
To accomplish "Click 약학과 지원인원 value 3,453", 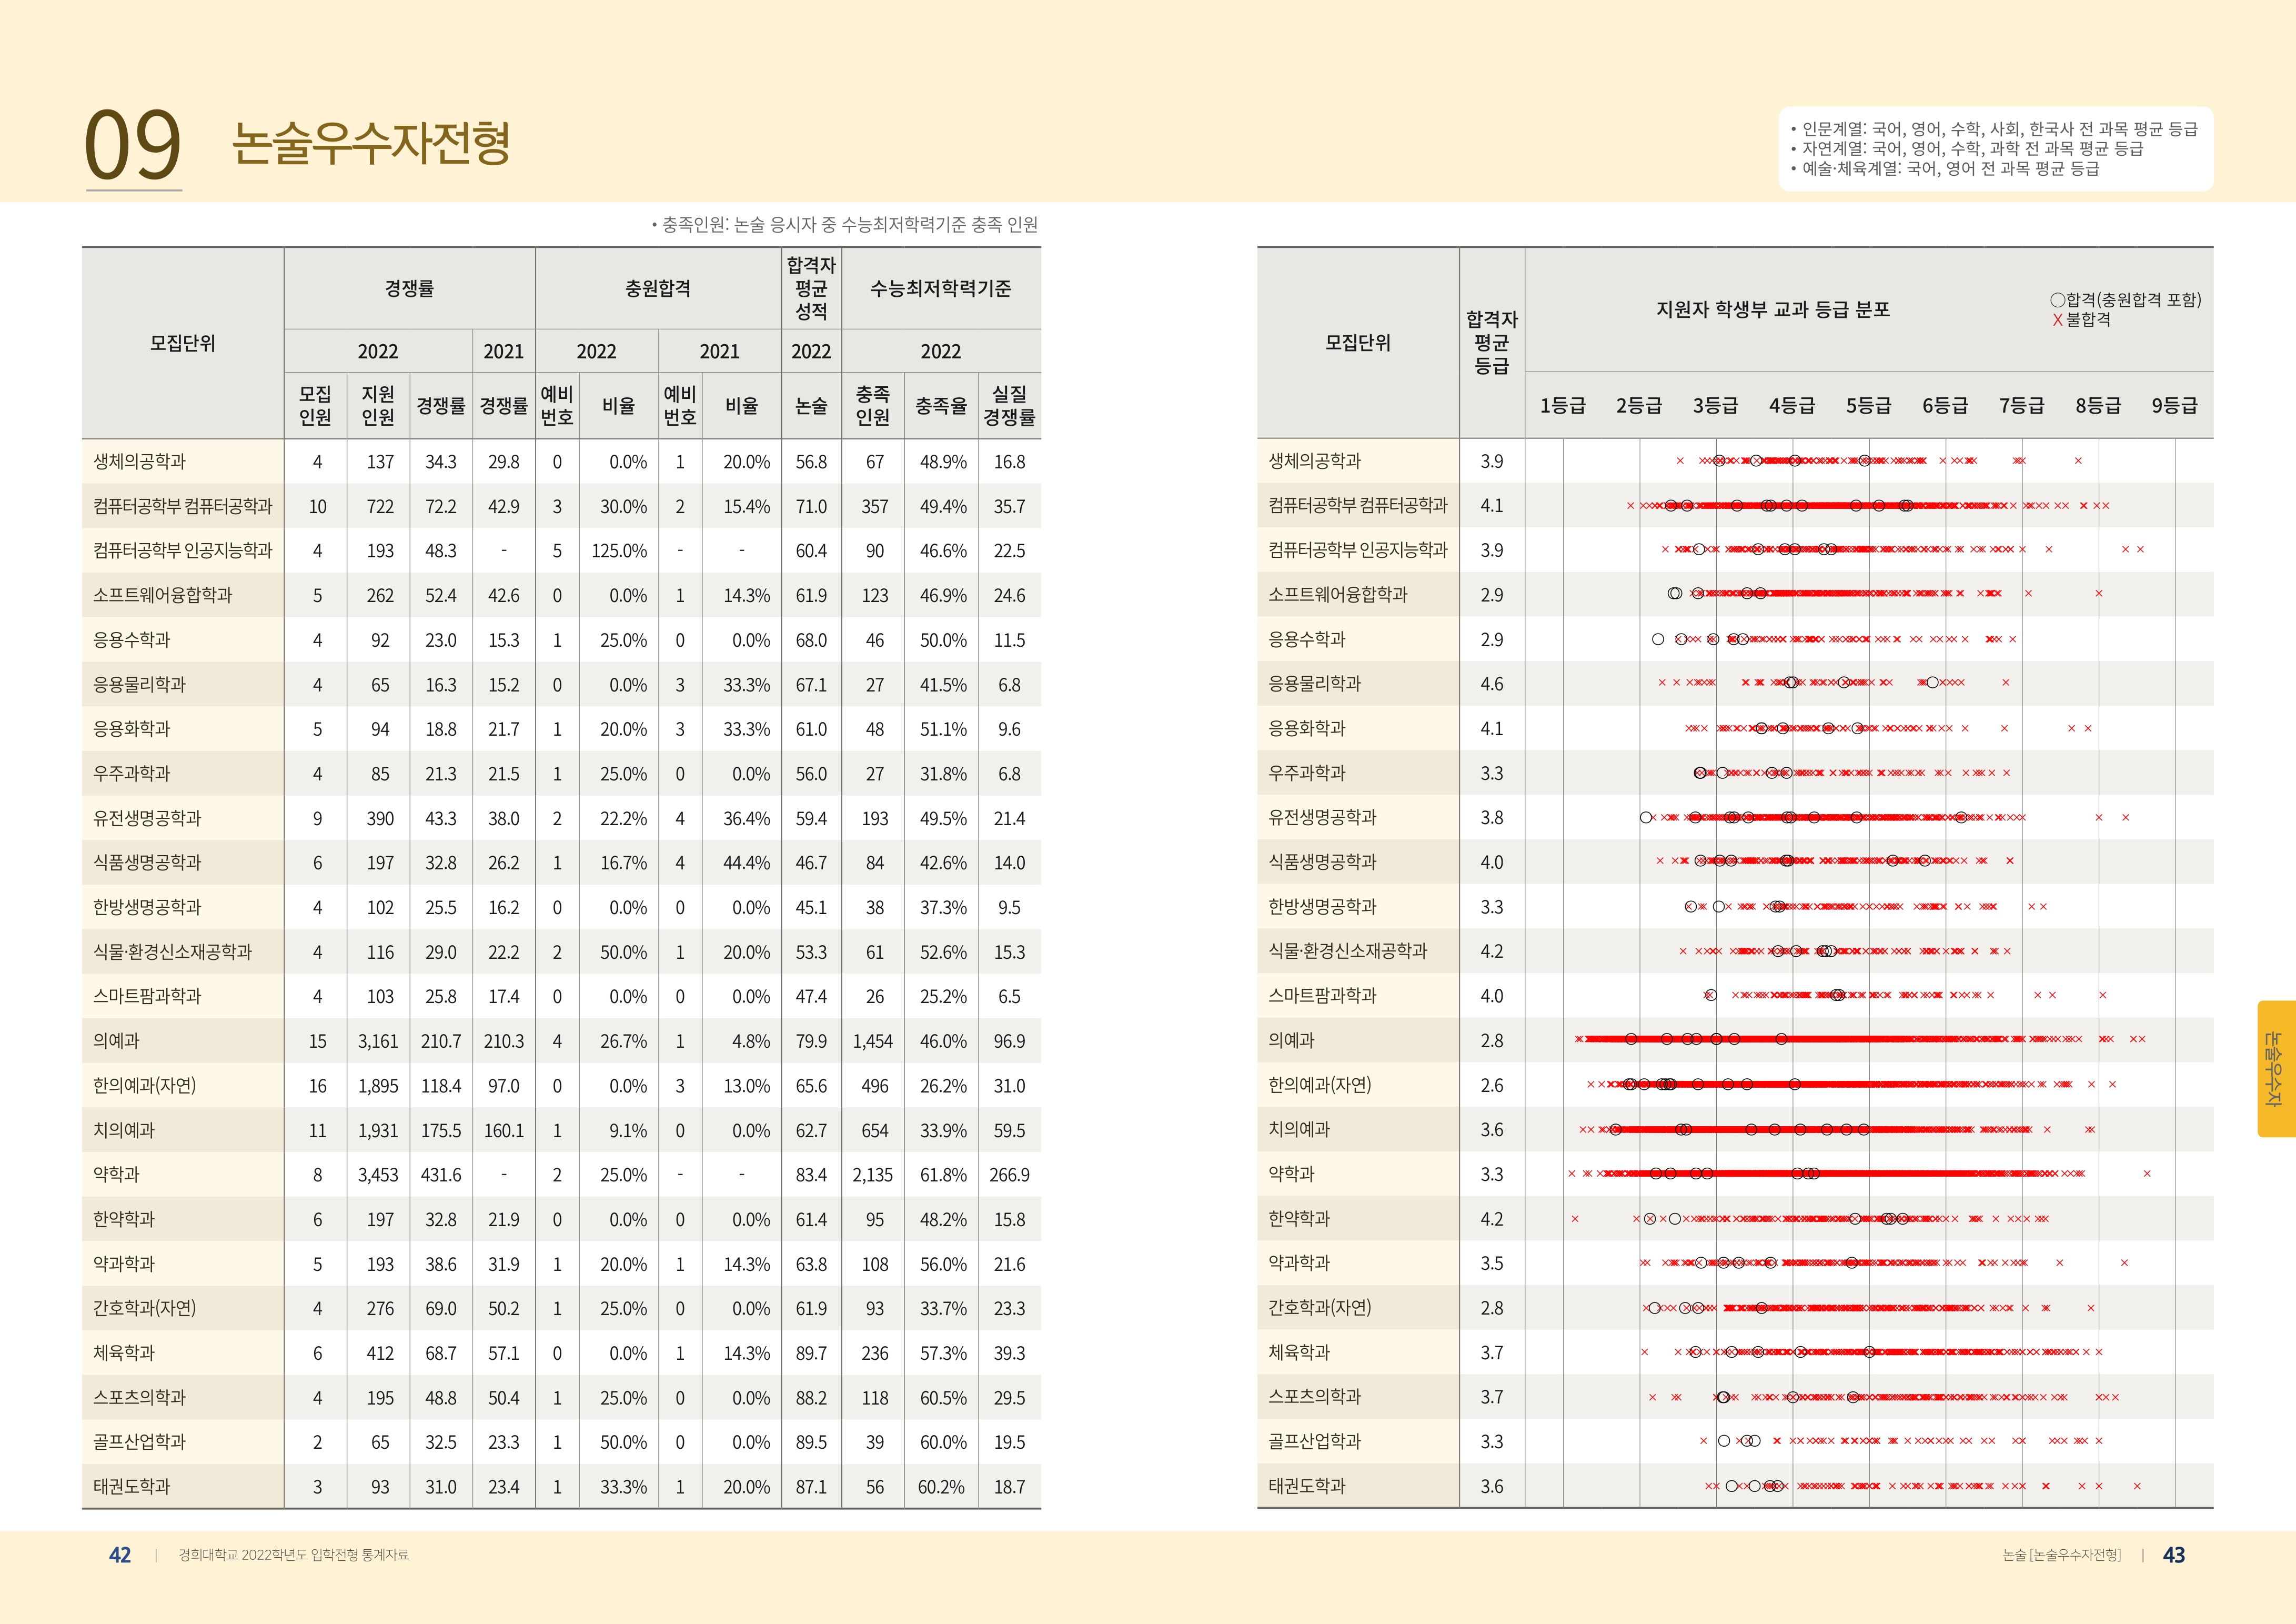I will coord(378,1175).
